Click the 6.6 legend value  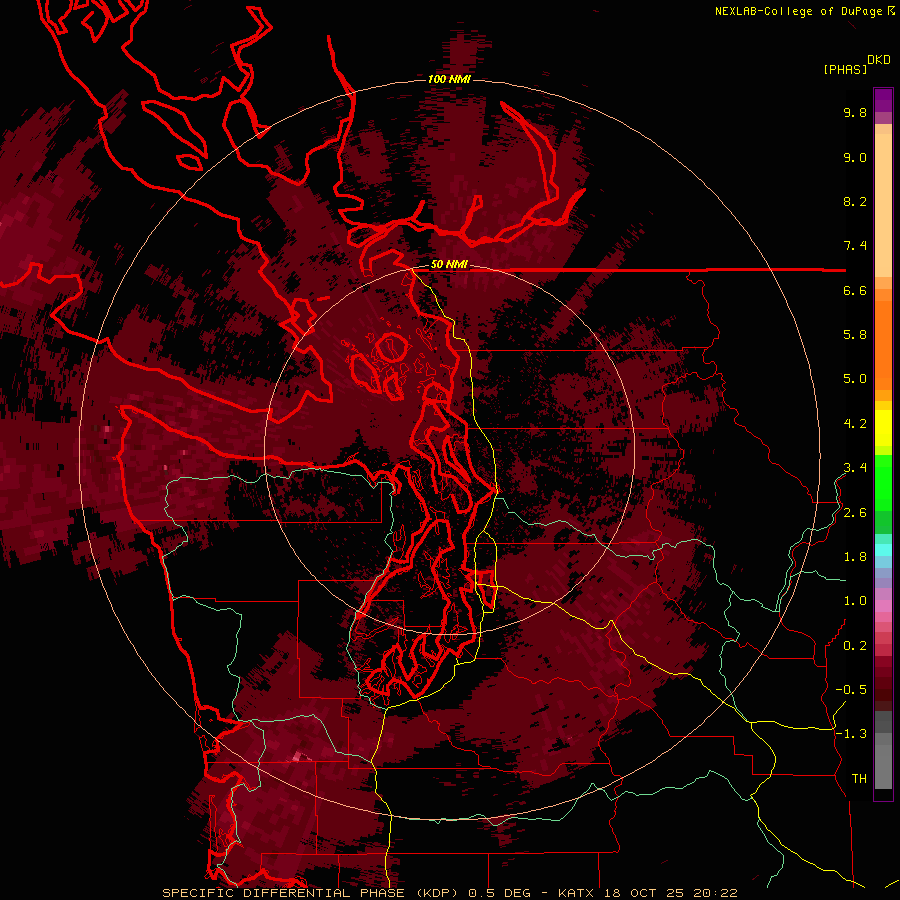coord(855,290)
